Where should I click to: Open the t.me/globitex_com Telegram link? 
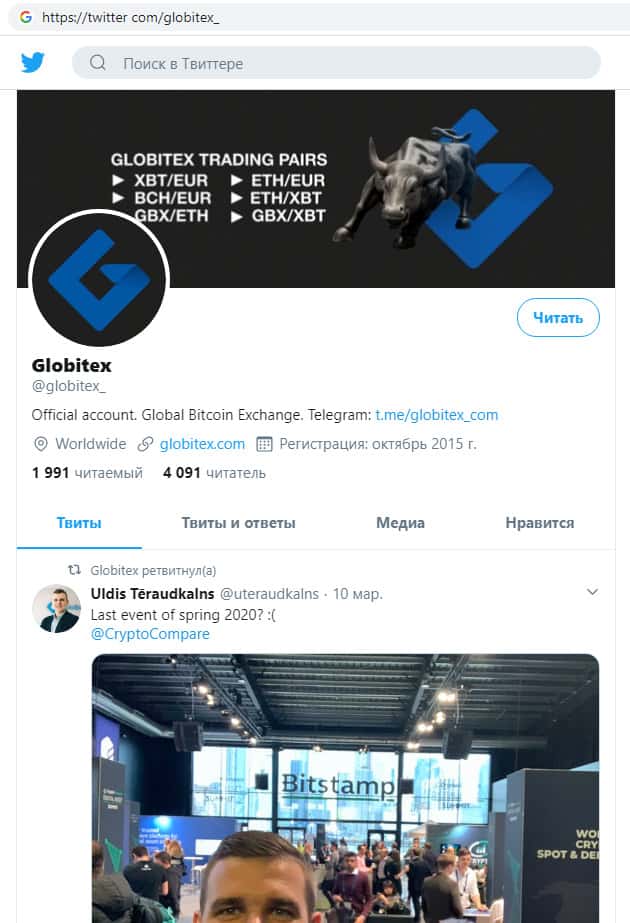[437, 415]
